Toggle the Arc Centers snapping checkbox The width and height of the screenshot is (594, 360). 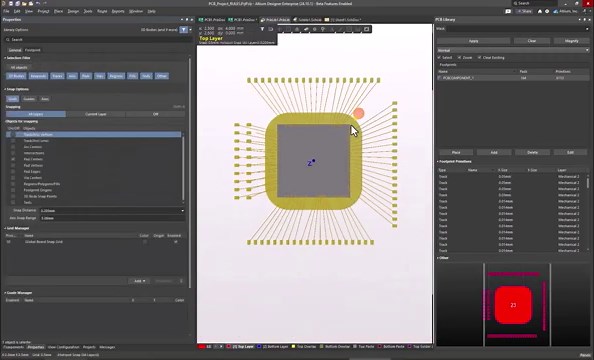[x=13, y=147]
